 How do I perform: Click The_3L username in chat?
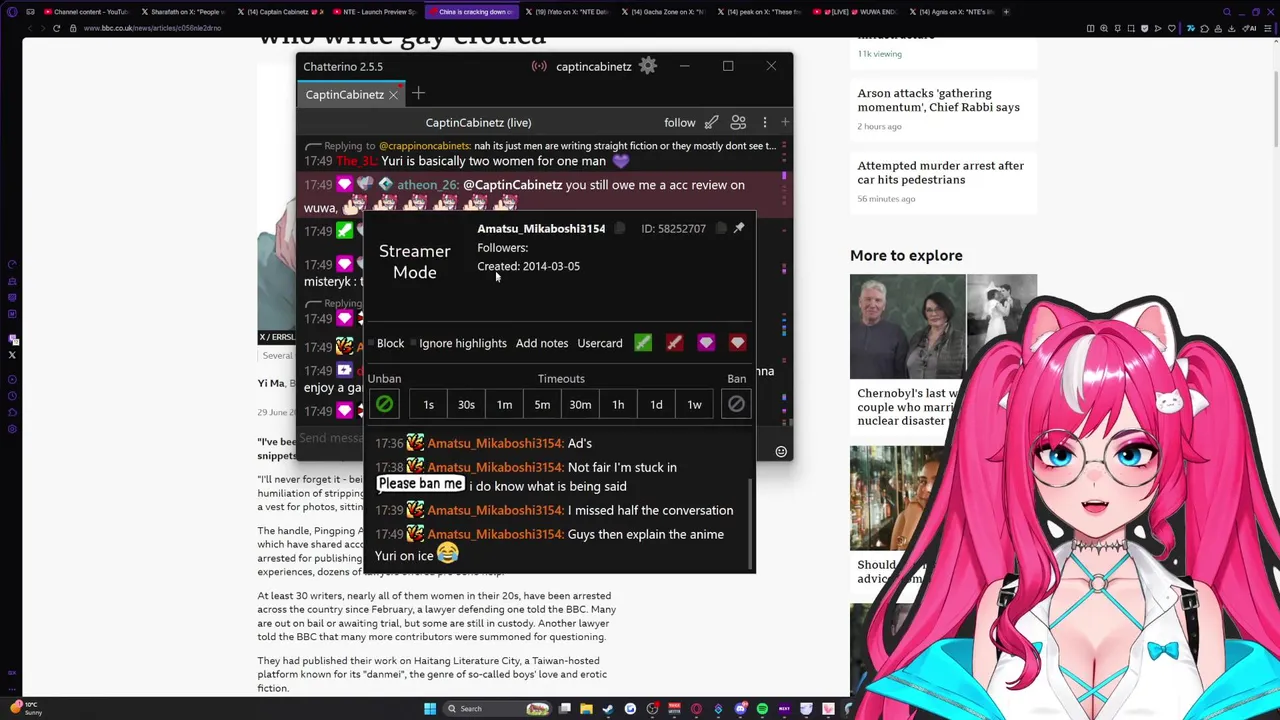click(356, 161)
